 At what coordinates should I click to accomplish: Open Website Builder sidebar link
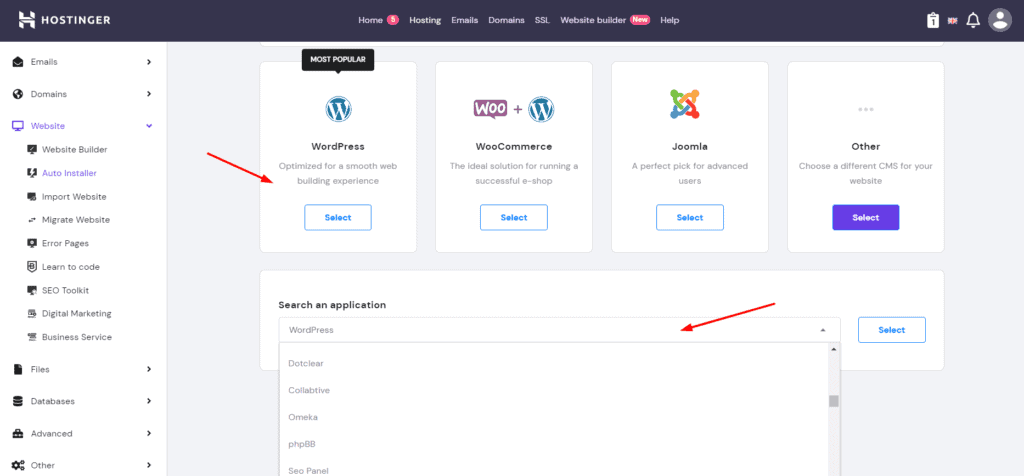tap(74, 150)
